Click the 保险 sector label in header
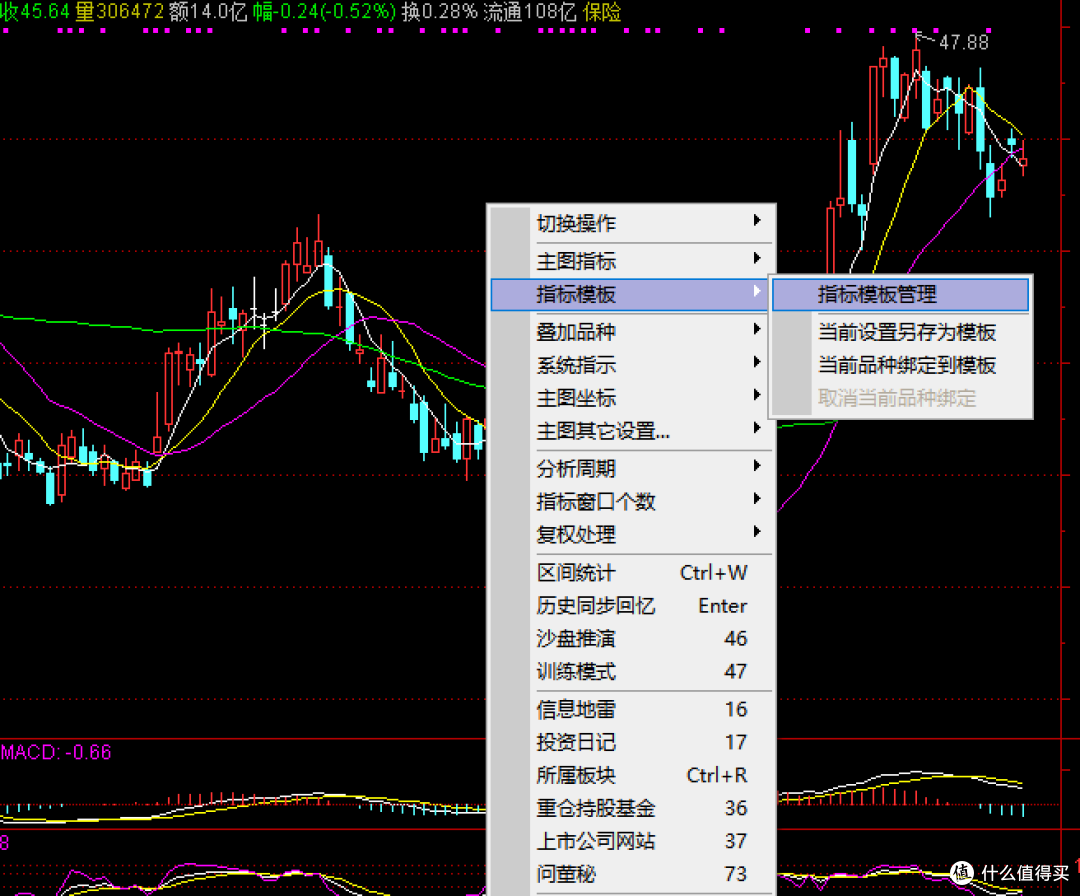1080x896 pixels. [602, 12]
